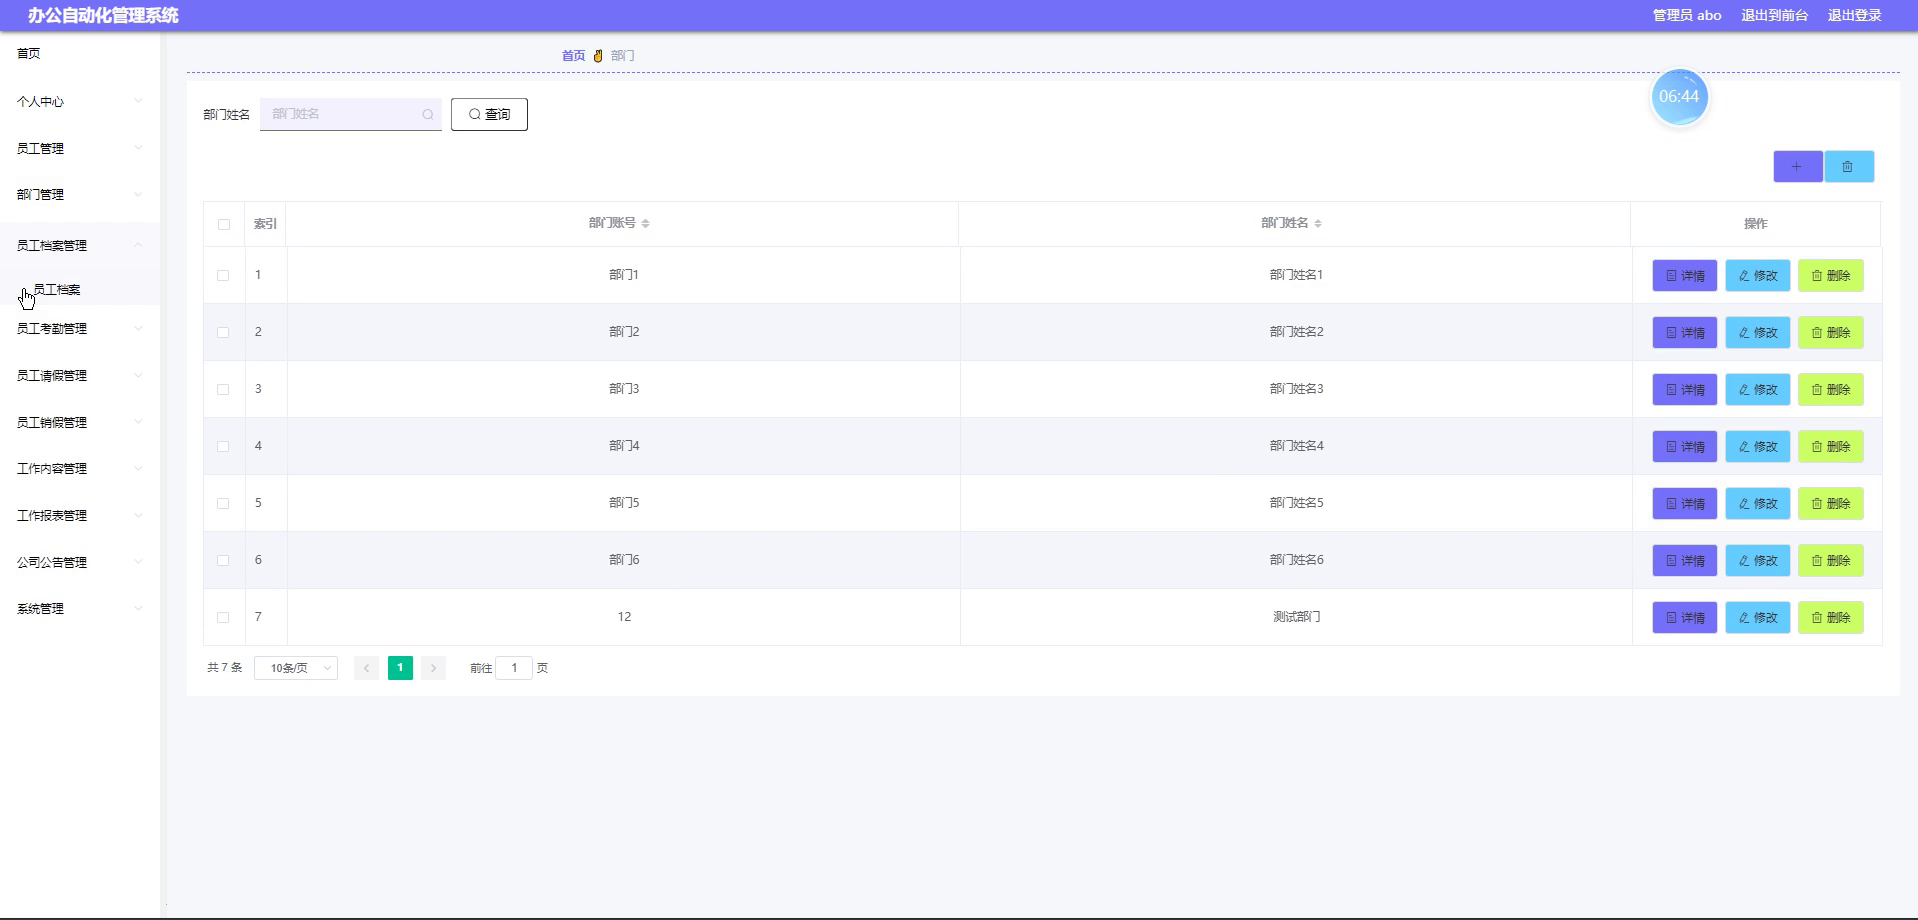Click 修改 for 测试部门 row
1918x920 pixels.
pos(1758,618)
